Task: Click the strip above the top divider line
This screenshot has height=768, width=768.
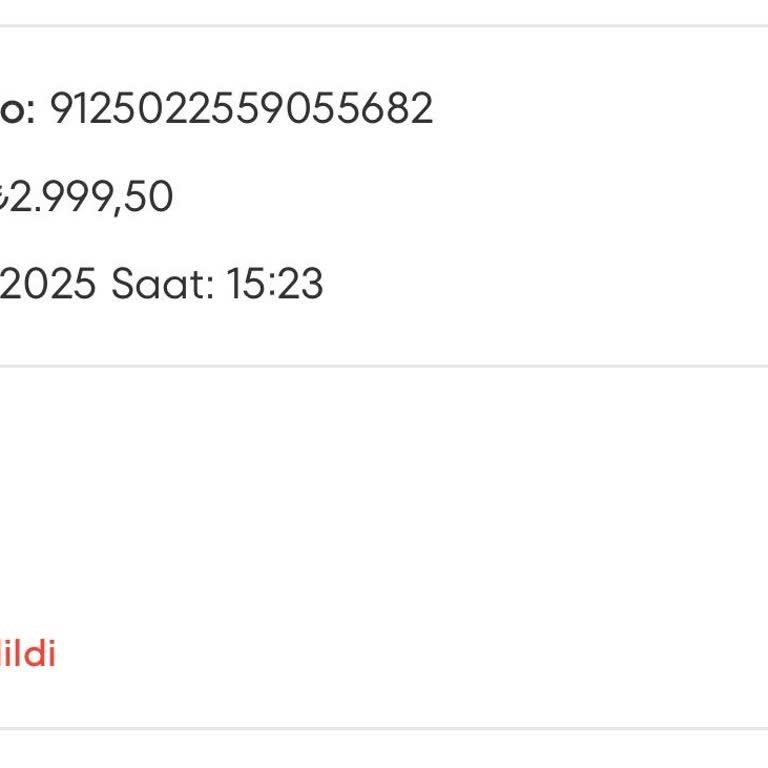Action: coord(384,11)
